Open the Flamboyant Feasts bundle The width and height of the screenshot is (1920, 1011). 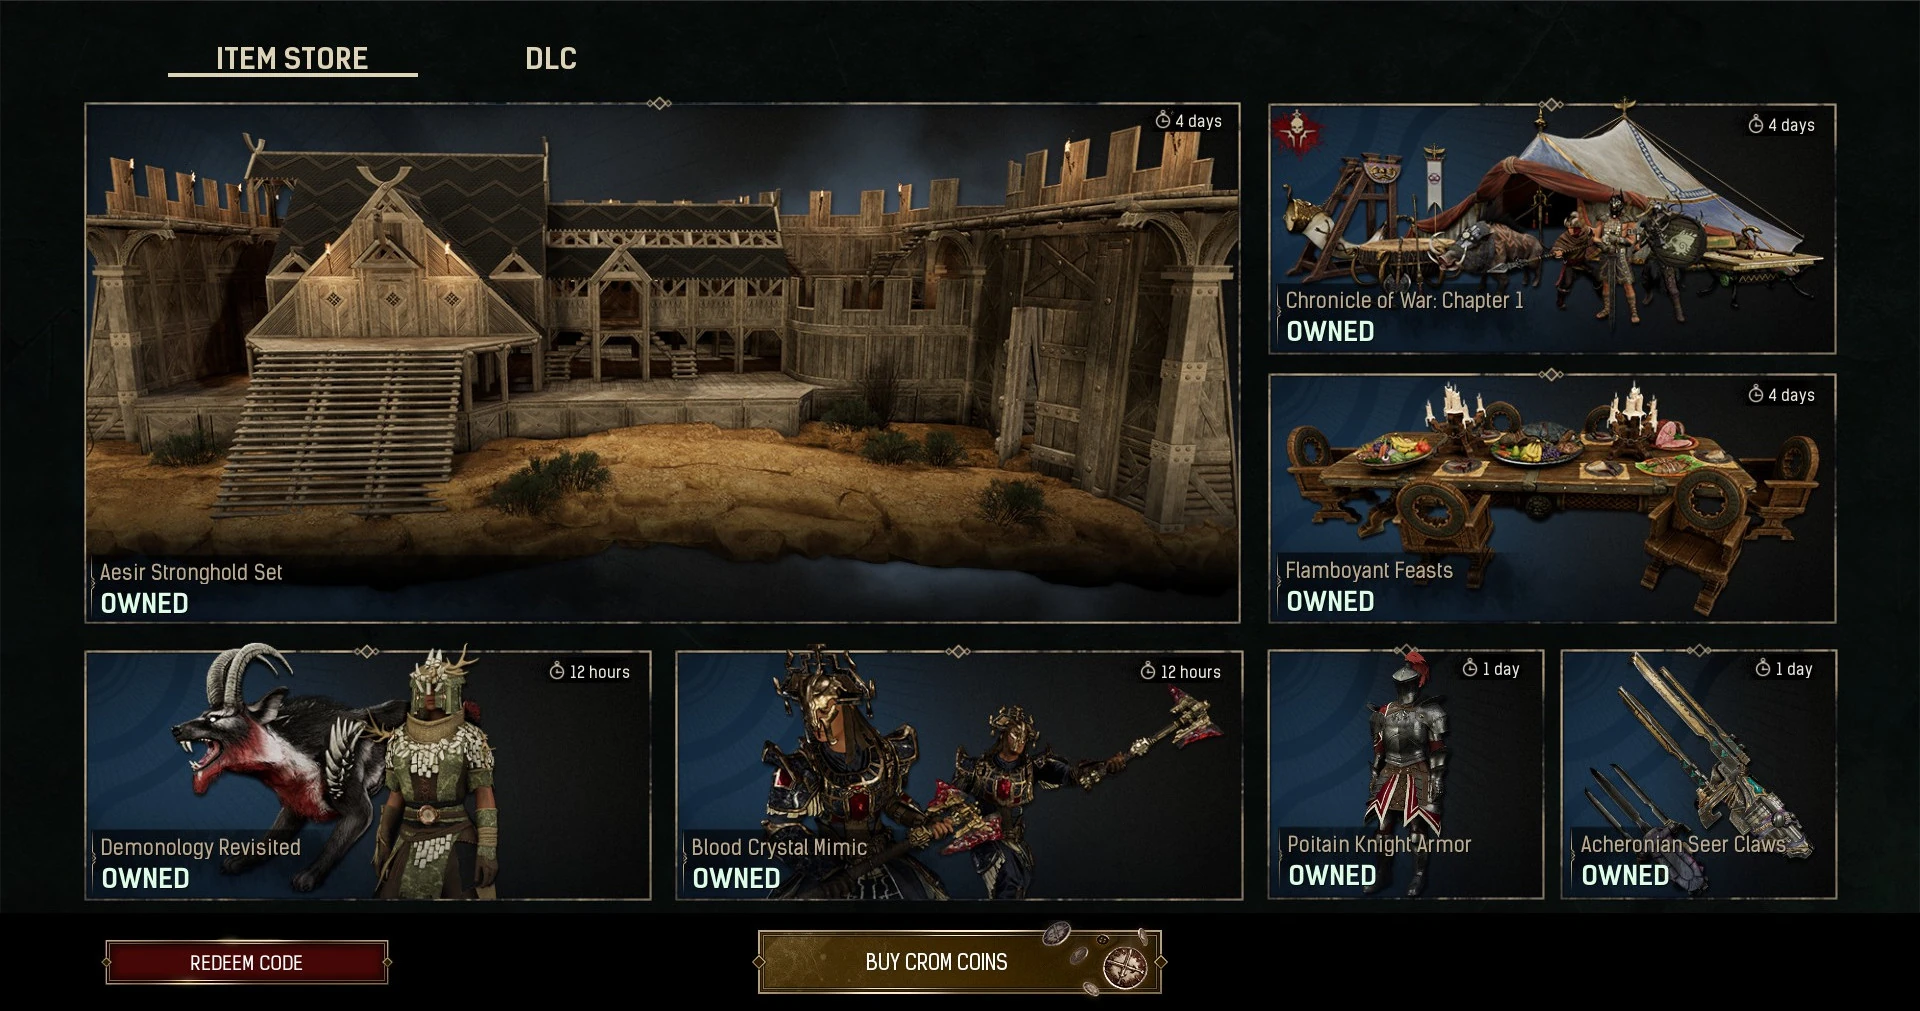[x=1552, y=498]
